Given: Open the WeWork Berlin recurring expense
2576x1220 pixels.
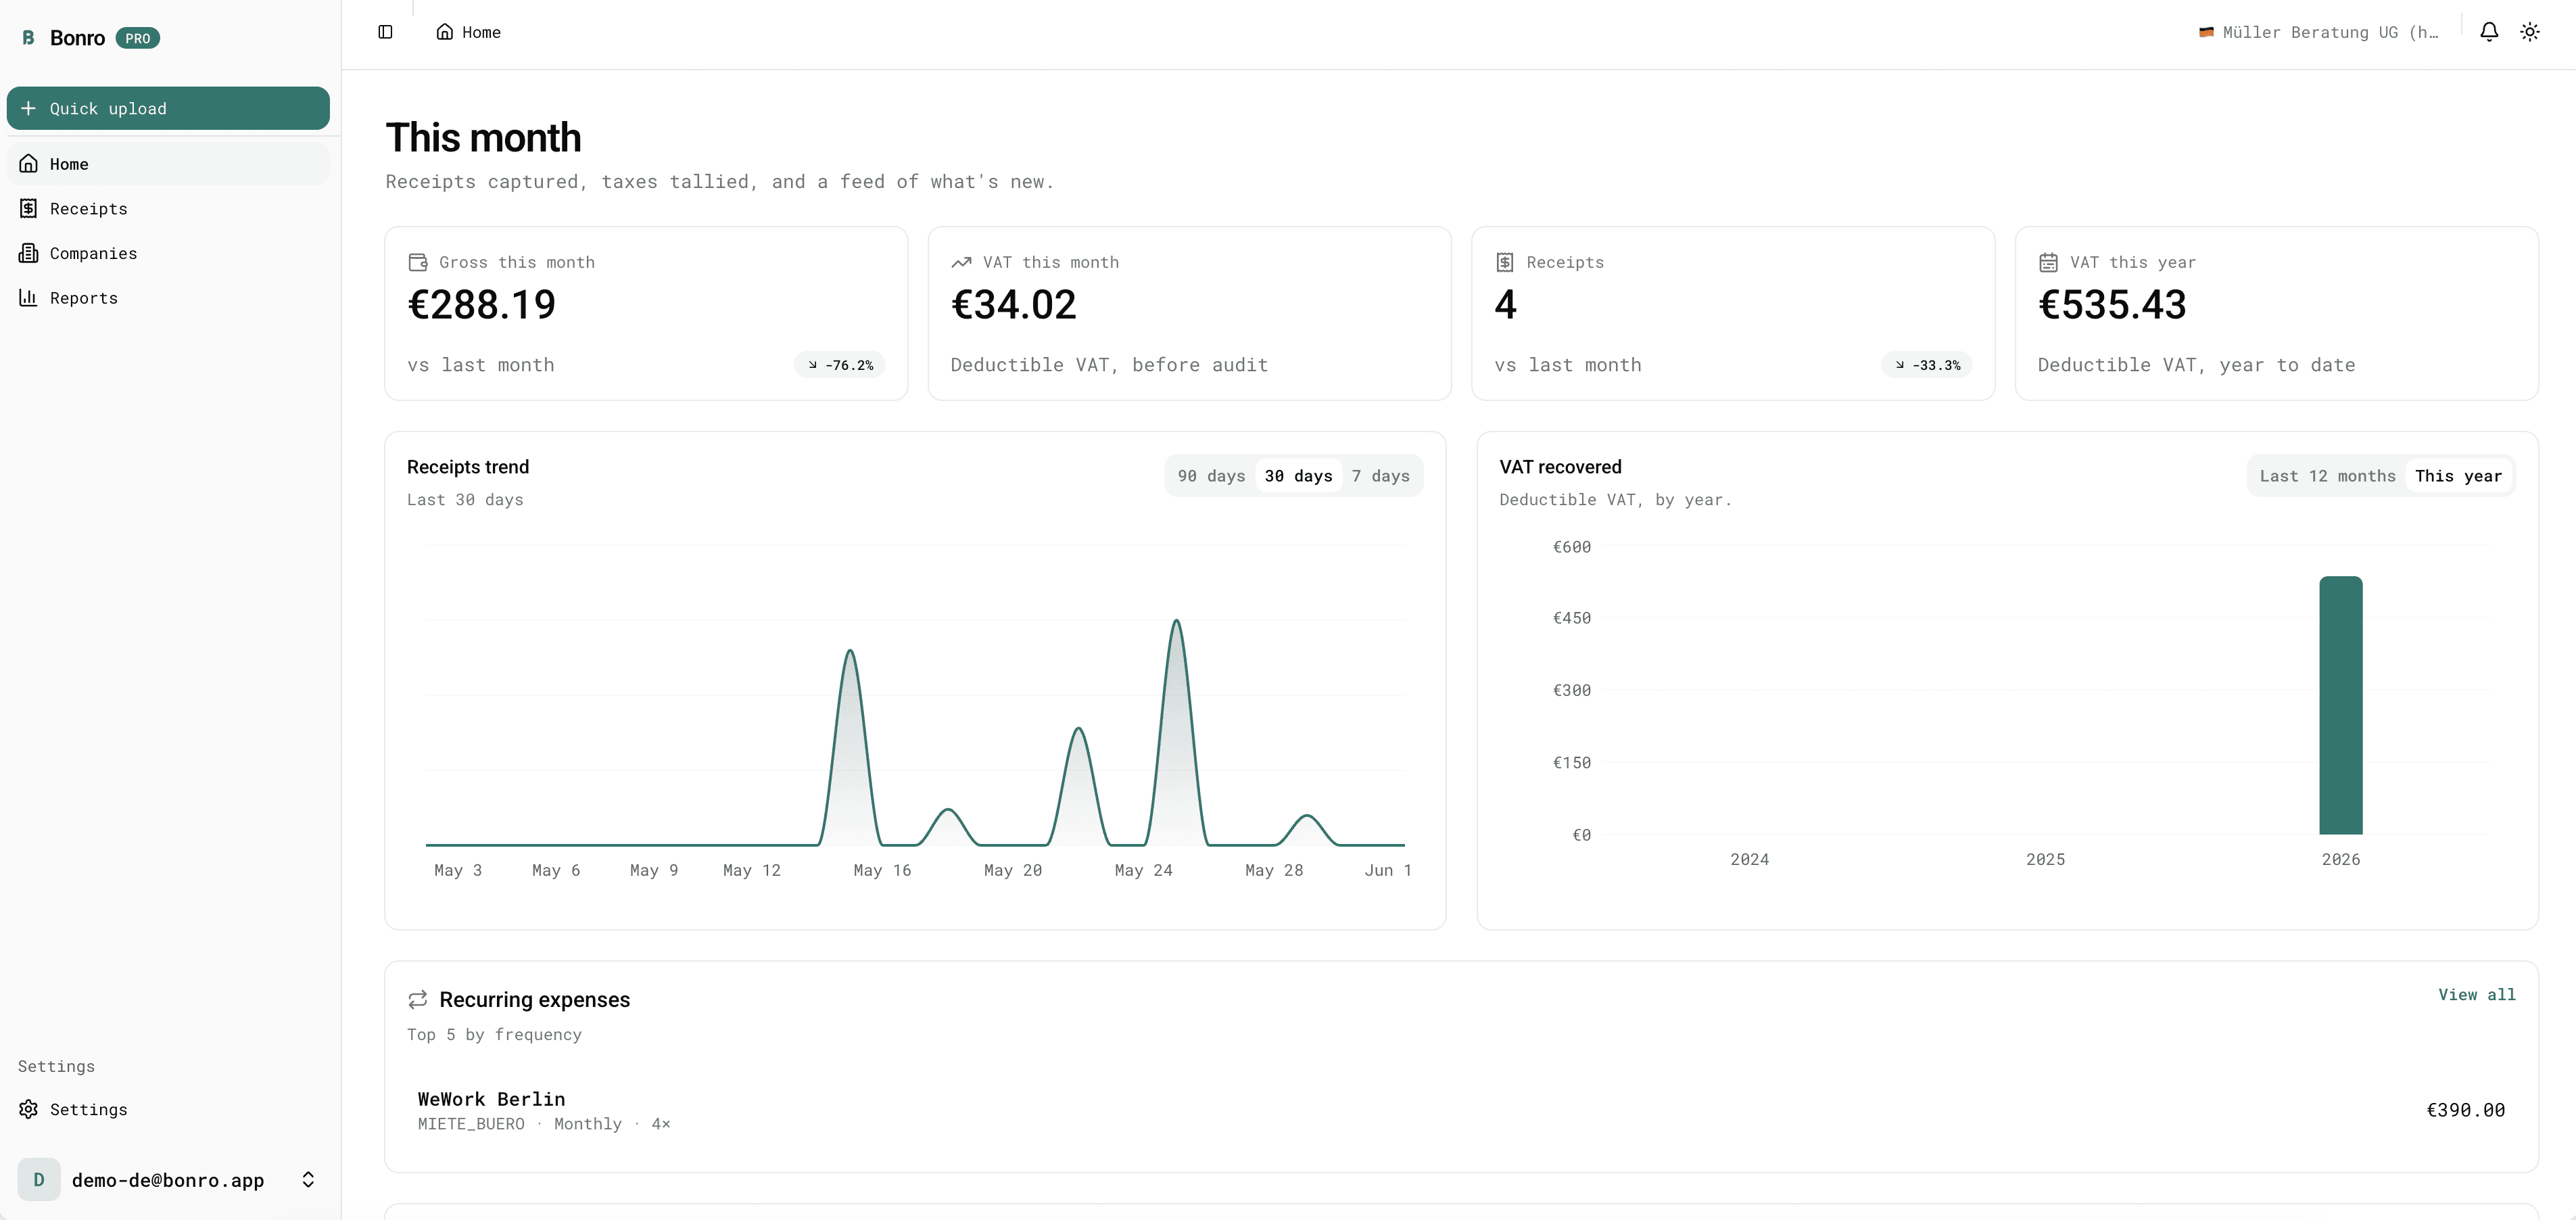Looking at the screenshot, I should coord(1461,1110).
